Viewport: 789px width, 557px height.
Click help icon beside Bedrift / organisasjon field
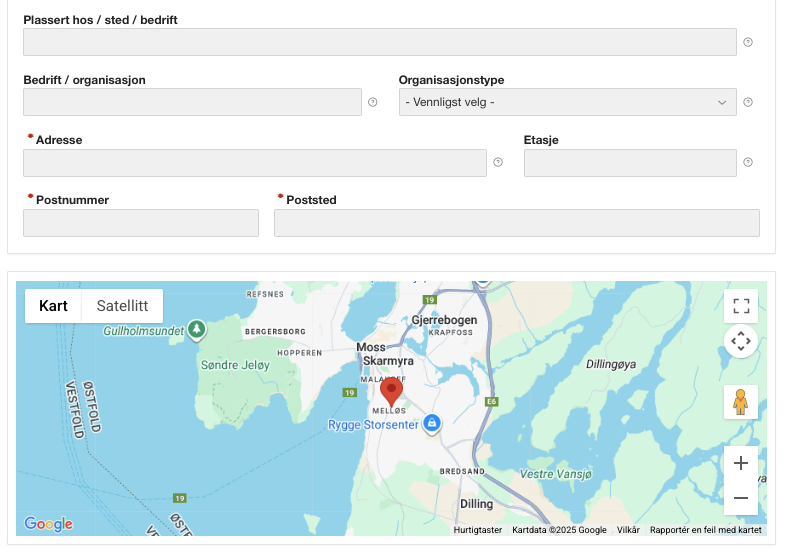click(373, 102)
